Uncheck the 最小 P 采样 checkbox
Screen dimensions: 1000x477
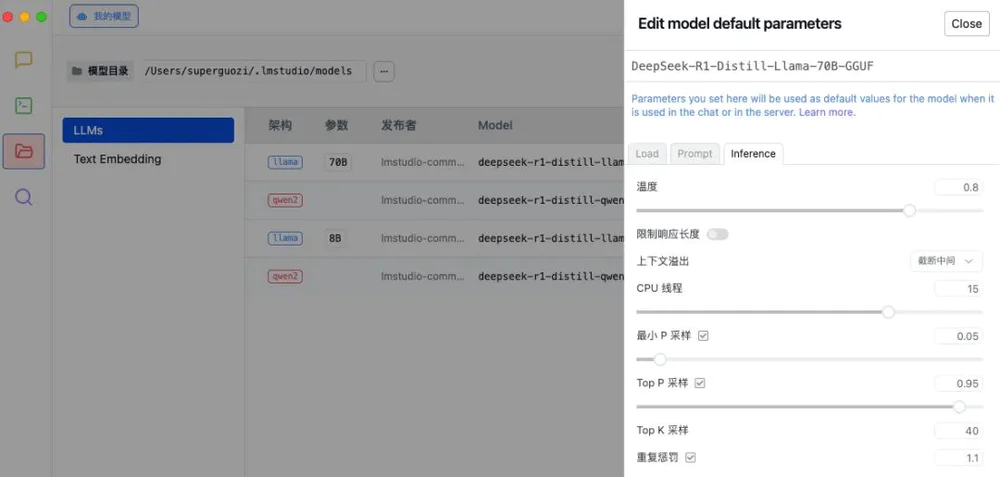coord(703,336)
